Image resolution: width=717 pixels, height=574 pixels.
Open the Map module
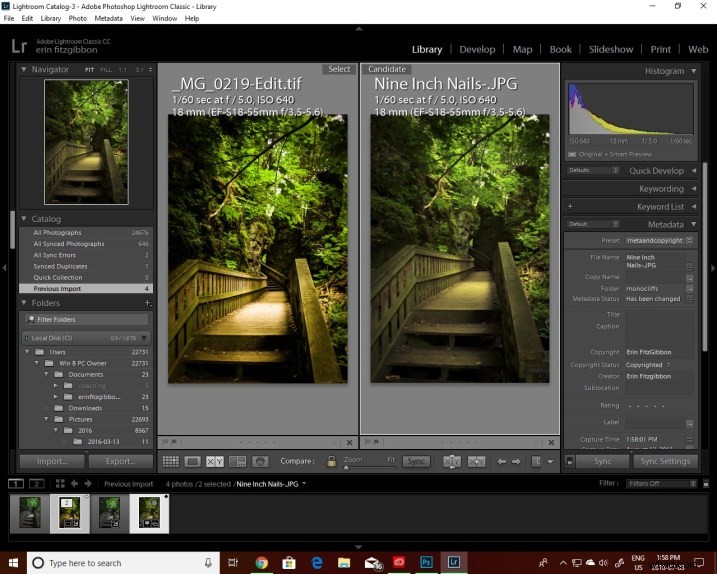coord(522,49)
